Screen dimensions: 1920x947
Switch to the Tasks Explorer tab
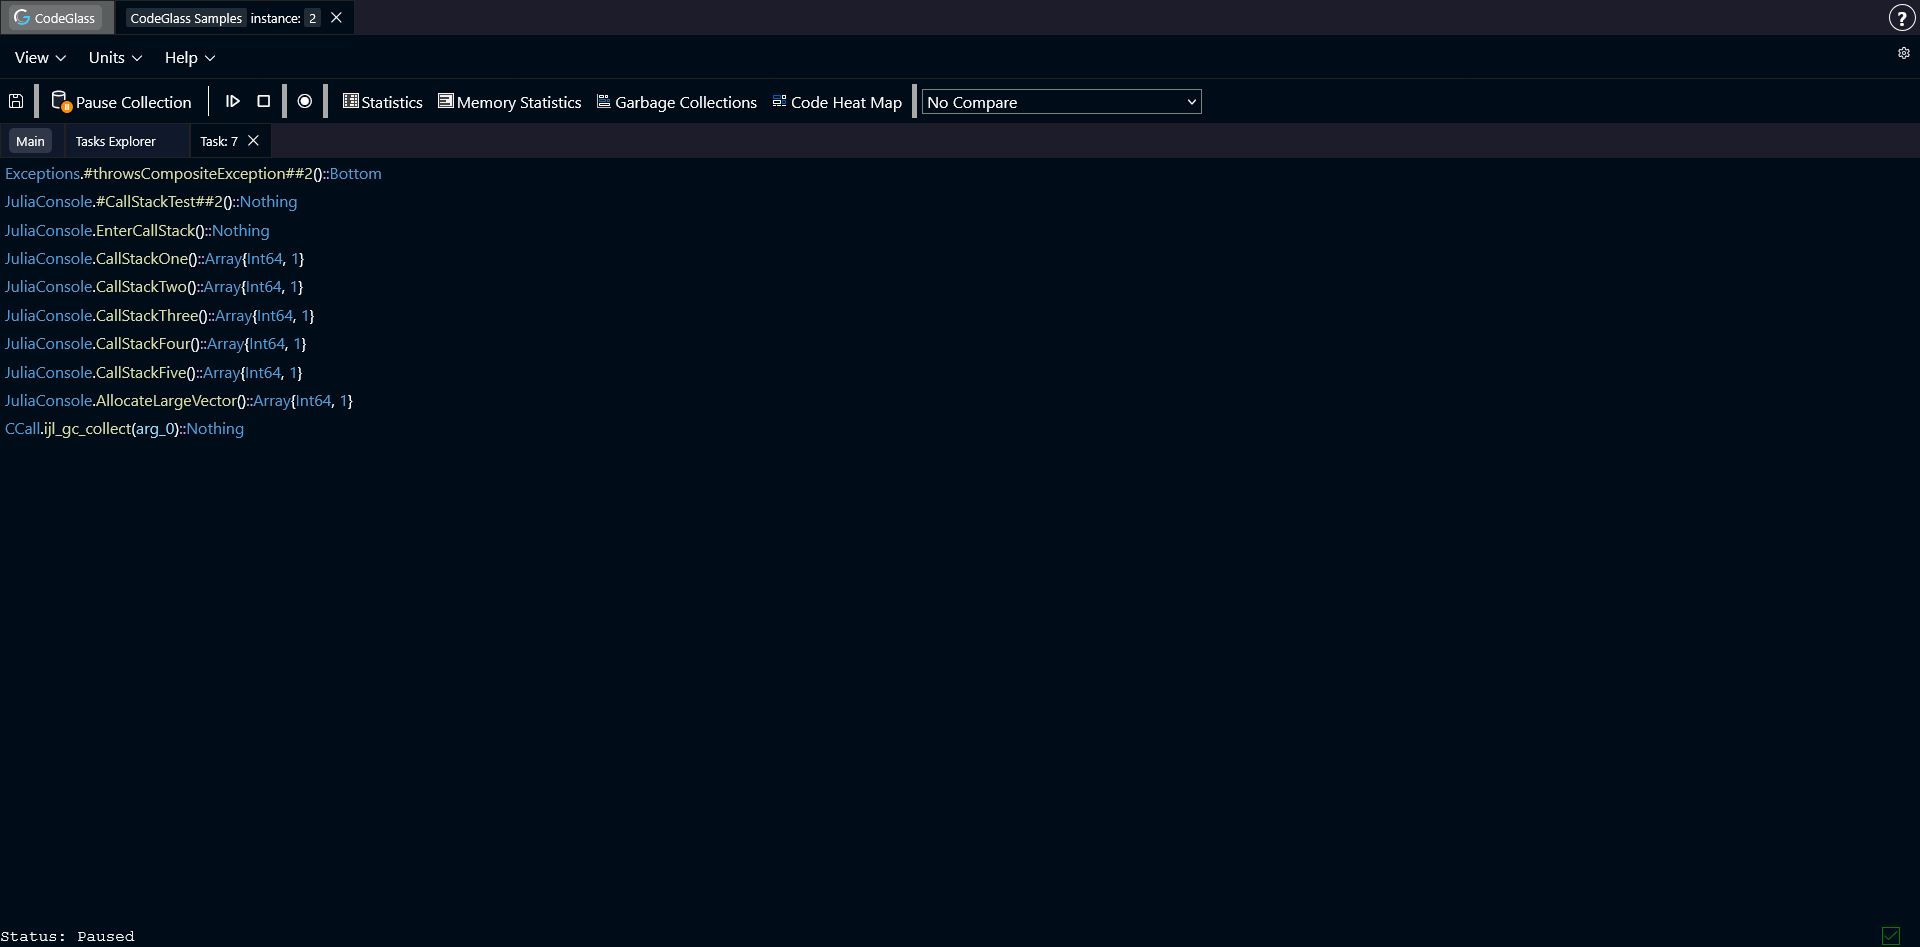[115, 141]
